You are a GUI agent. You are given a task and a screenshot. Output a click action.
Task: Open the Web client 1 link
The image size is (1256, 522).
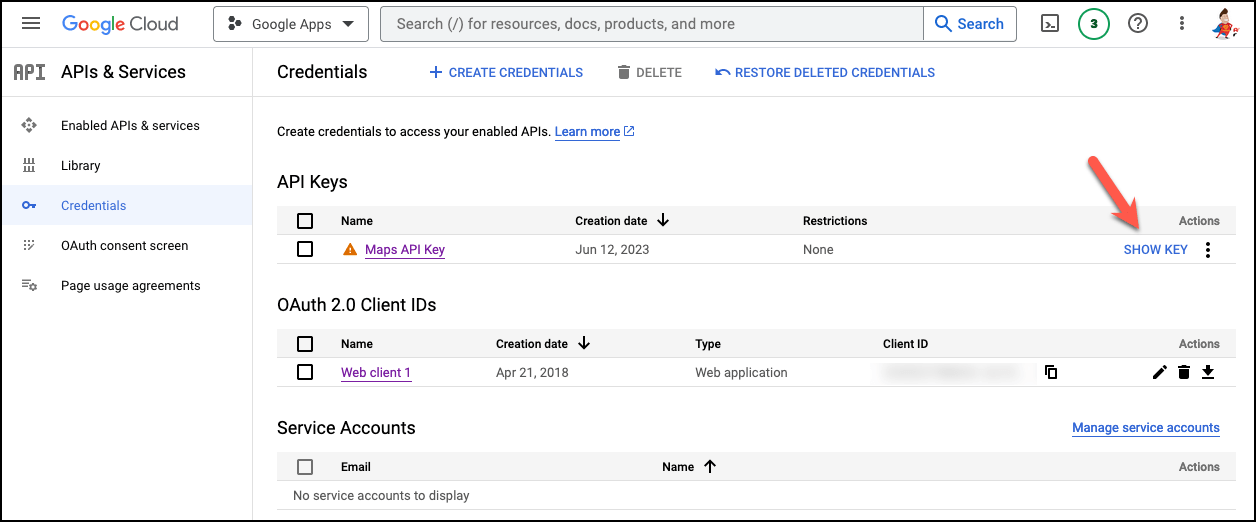[x=376, y=372]
